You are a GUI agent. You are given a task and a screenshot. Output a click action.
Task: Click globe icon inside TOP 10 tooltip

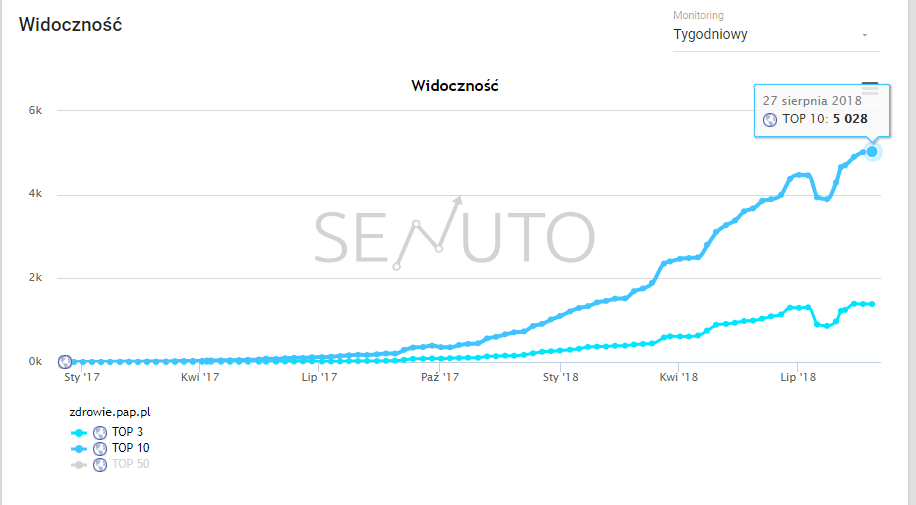(770, 119)
